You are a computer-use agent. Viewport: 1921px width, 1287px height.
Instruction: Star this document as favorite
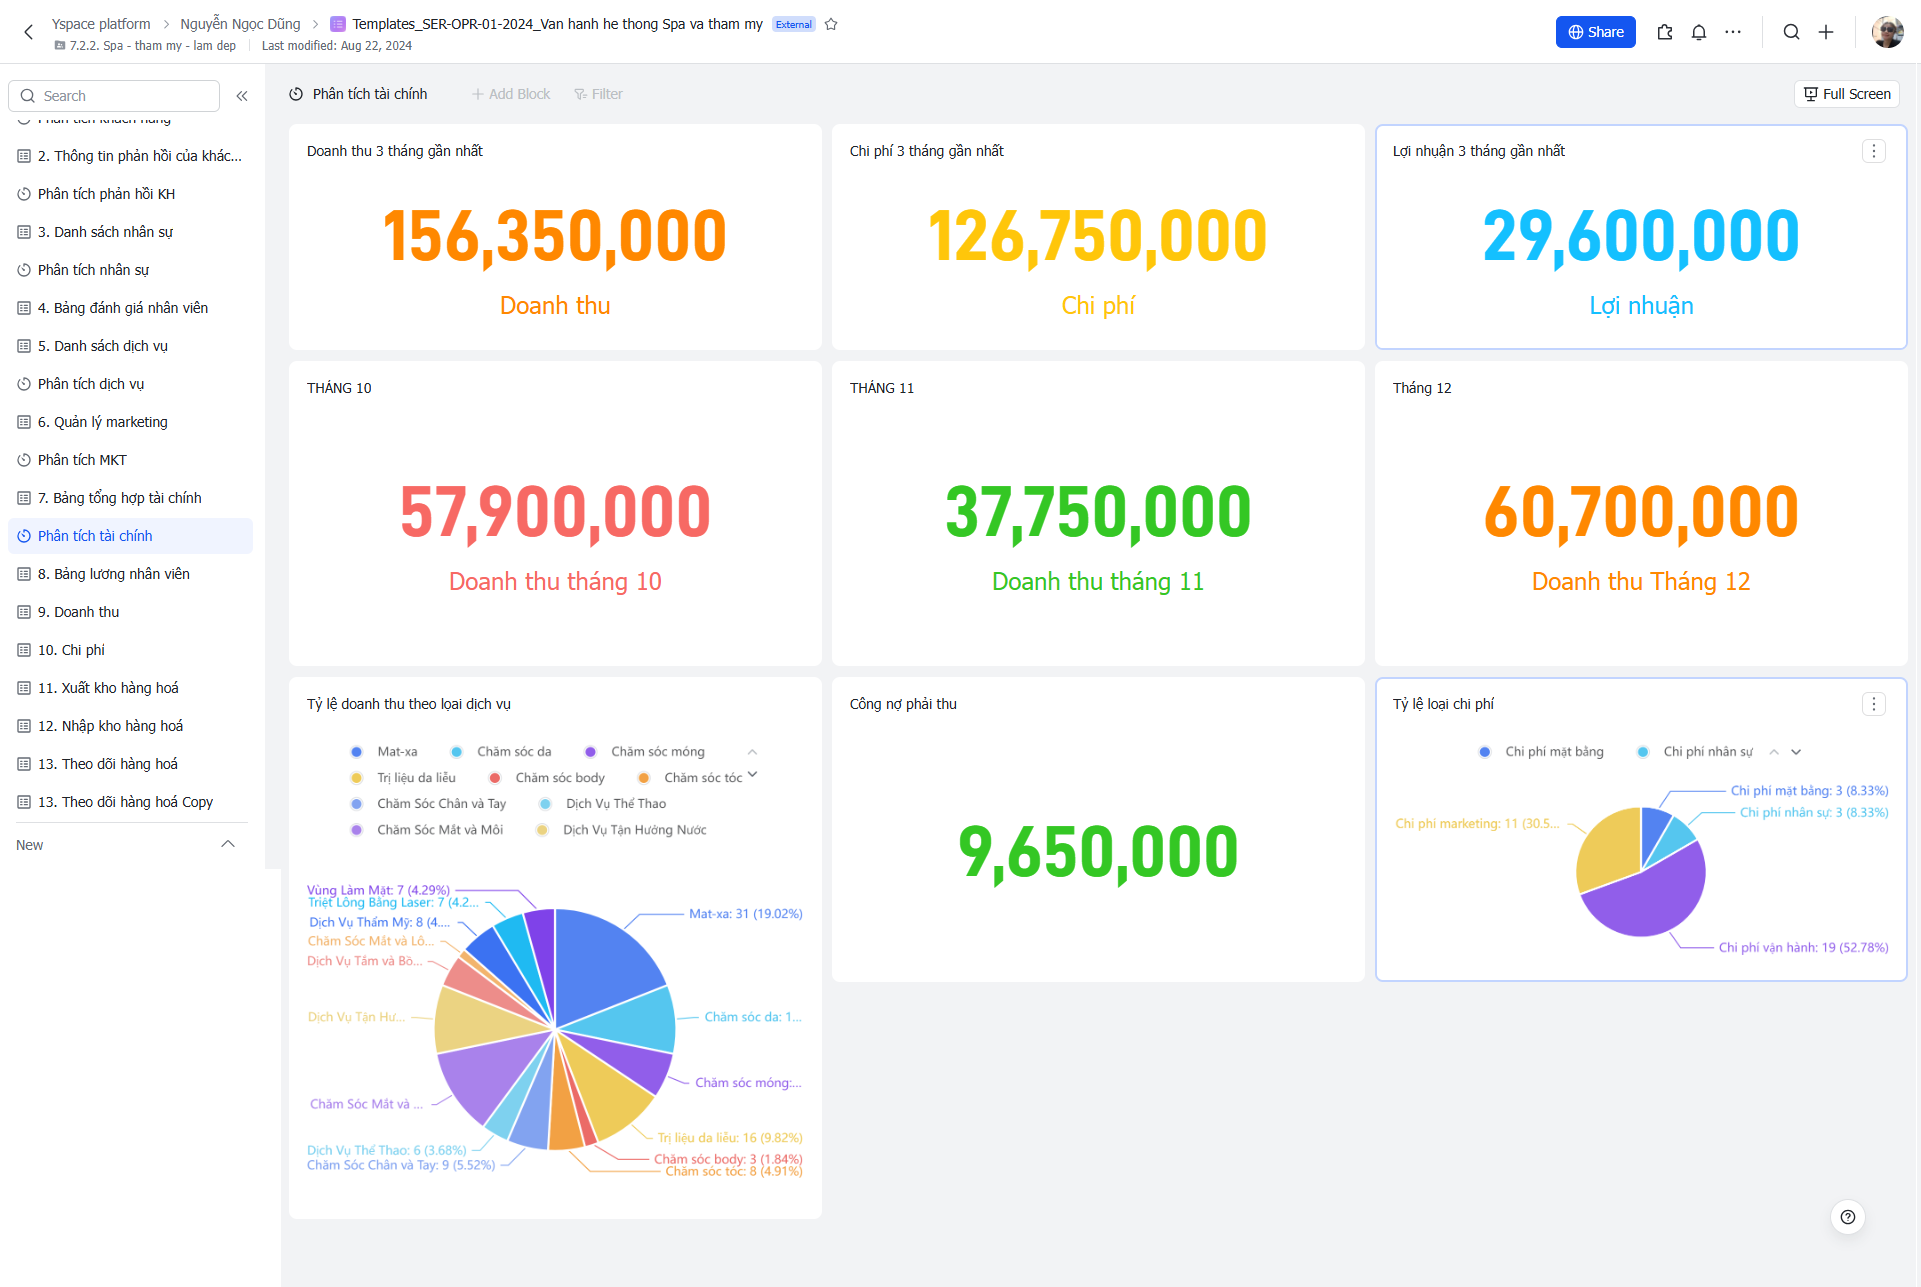[831, 24]
